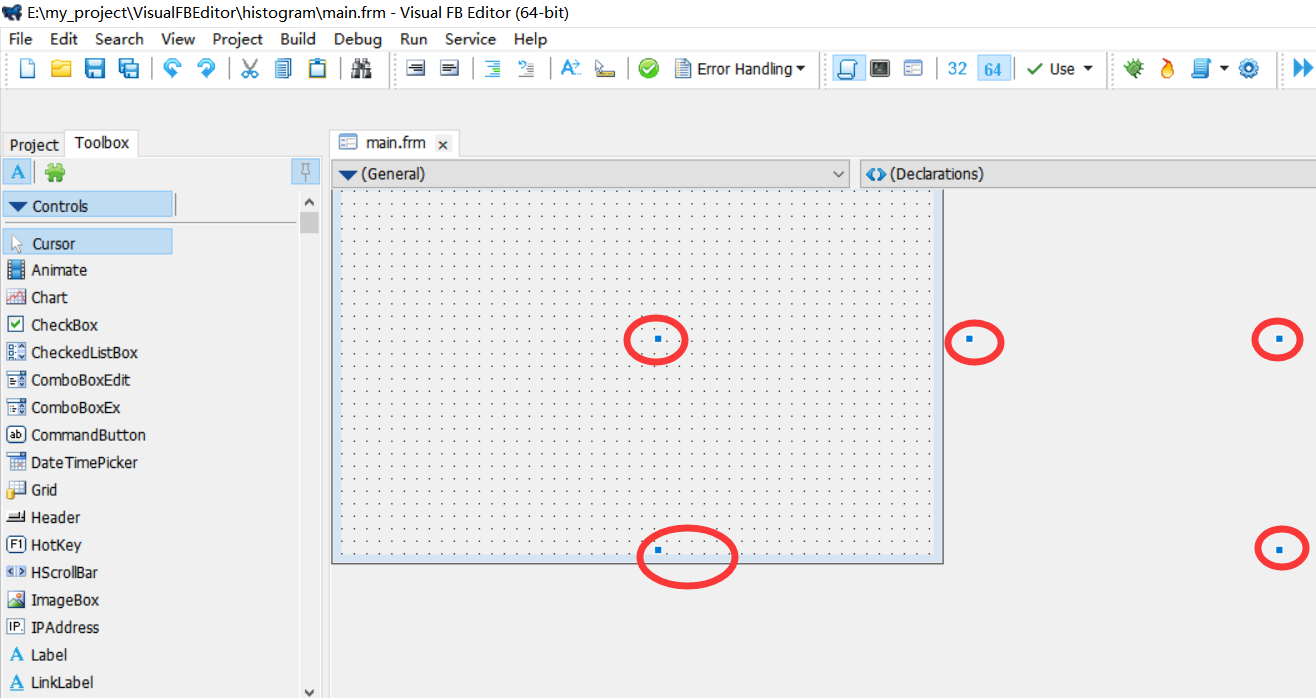This screenshot has width=1316, height=698.
Task: Open compiler settings with the gear icon
Action: 1247,68
